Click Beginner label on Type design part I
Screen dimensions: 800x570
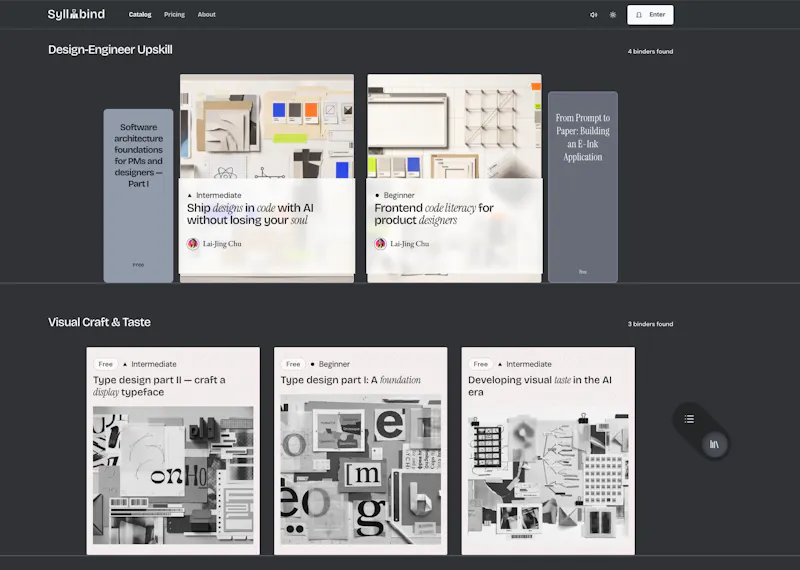(x=334, y=364)
